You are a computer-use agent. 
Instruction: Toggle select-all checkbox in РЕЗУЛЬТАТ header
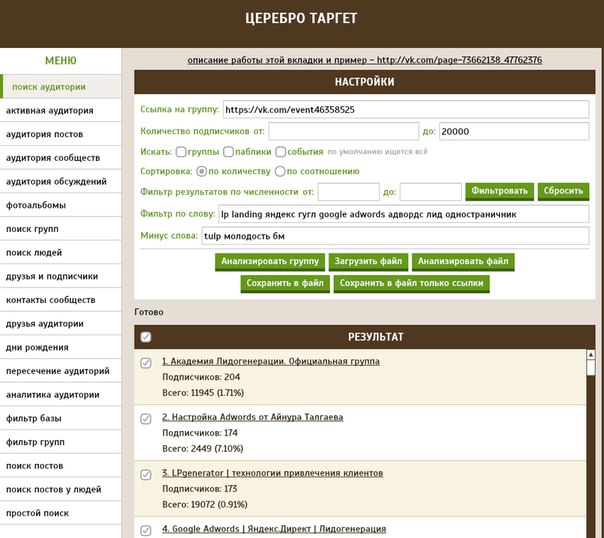click(147, 337)
